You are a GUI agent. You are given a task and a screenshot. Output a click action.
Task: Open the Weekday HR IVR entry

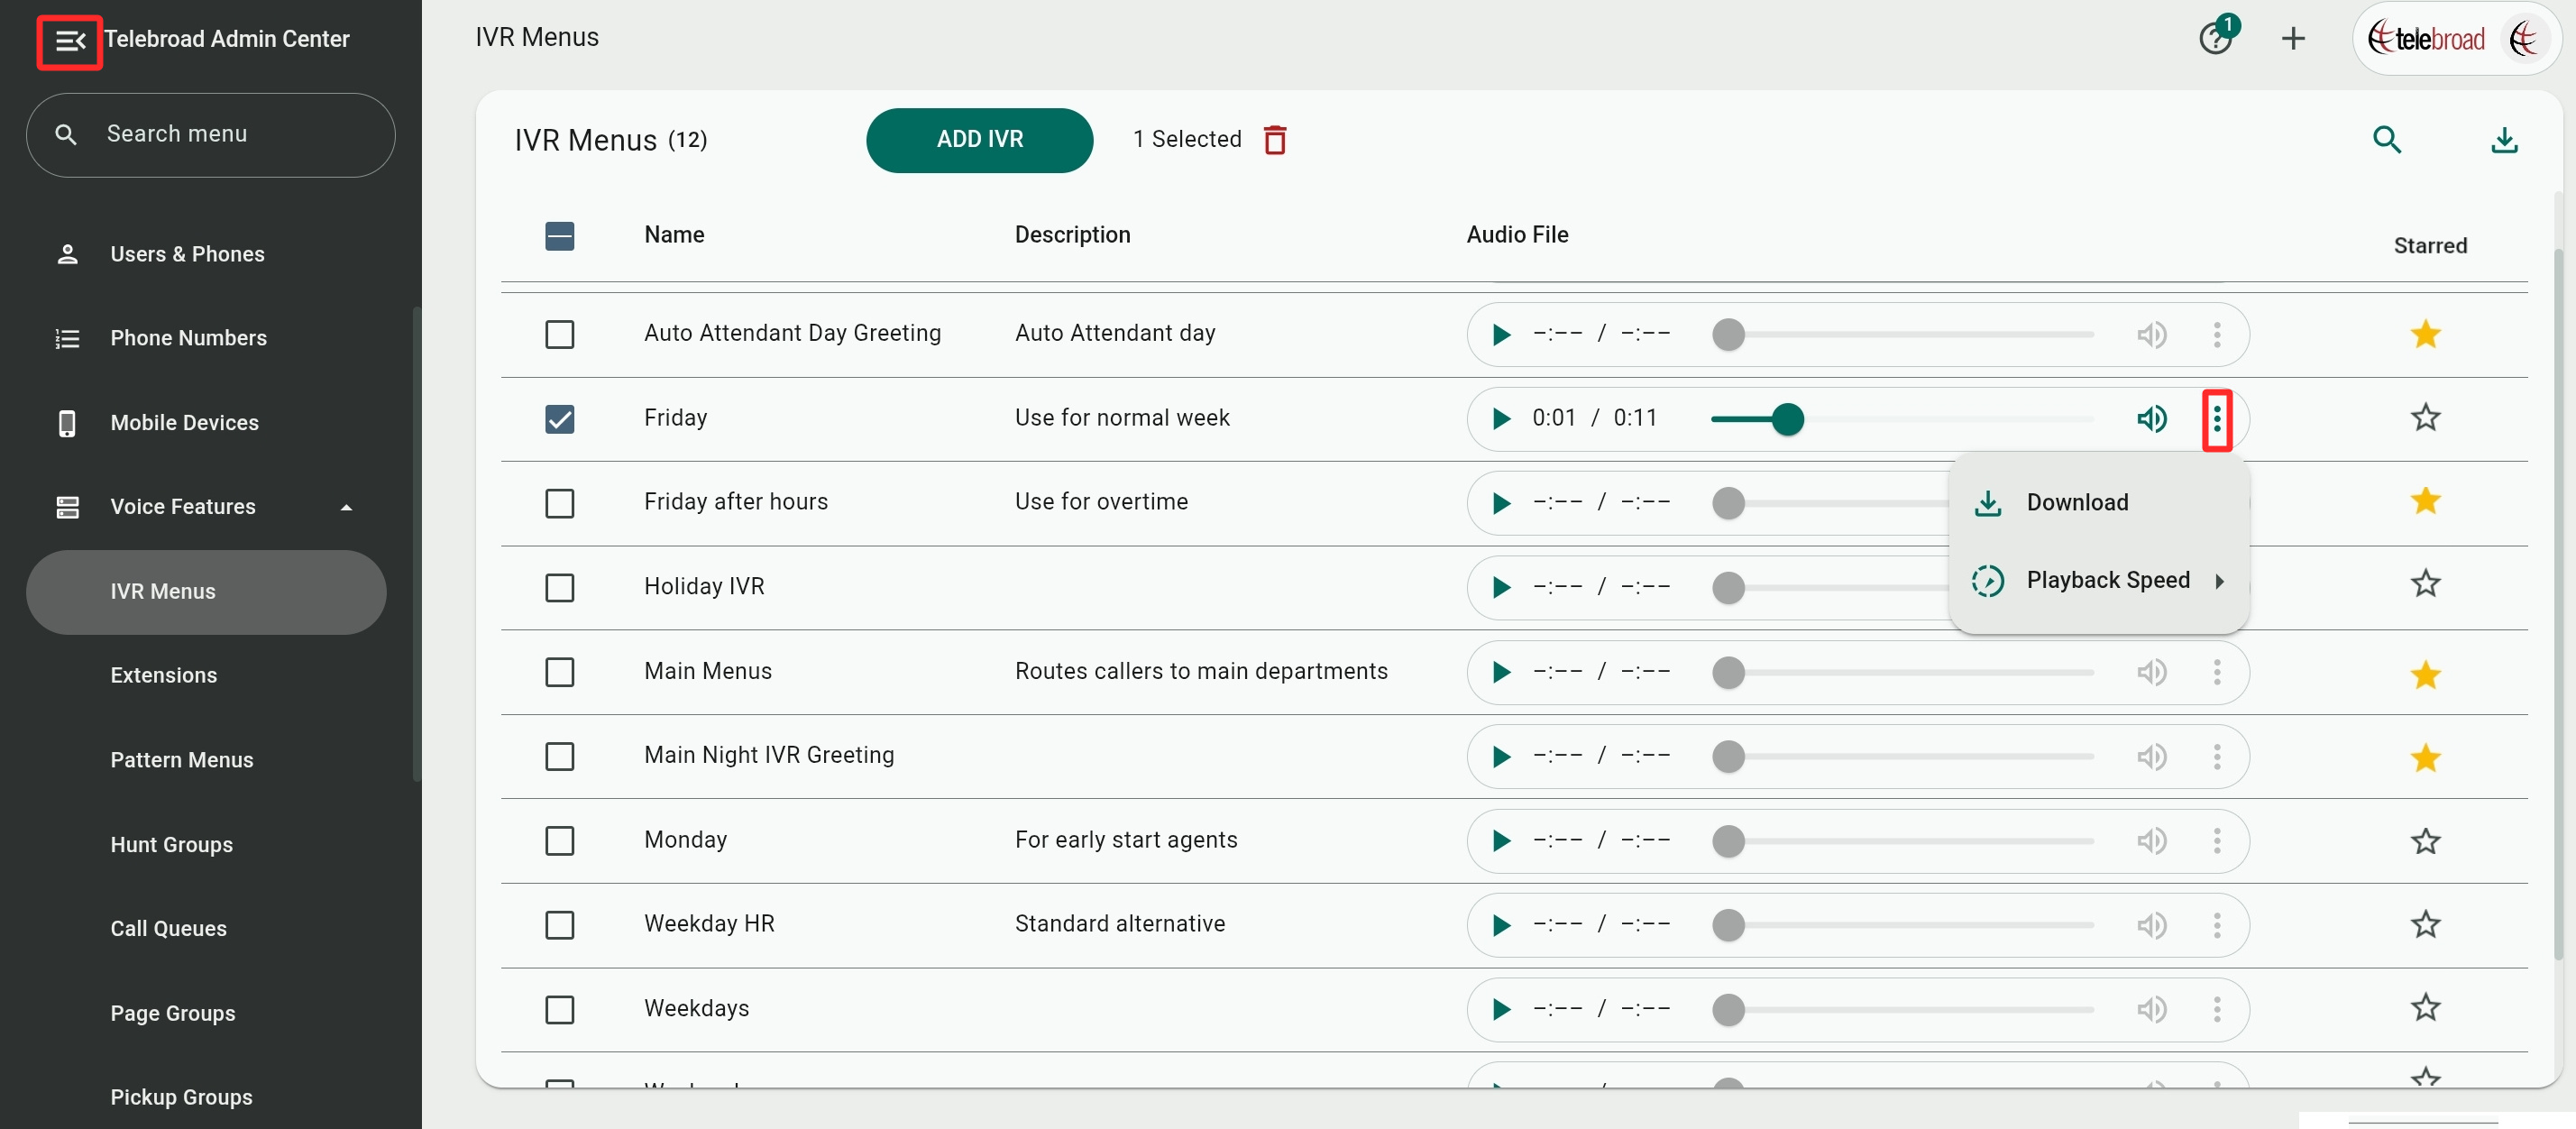point(708,924)
